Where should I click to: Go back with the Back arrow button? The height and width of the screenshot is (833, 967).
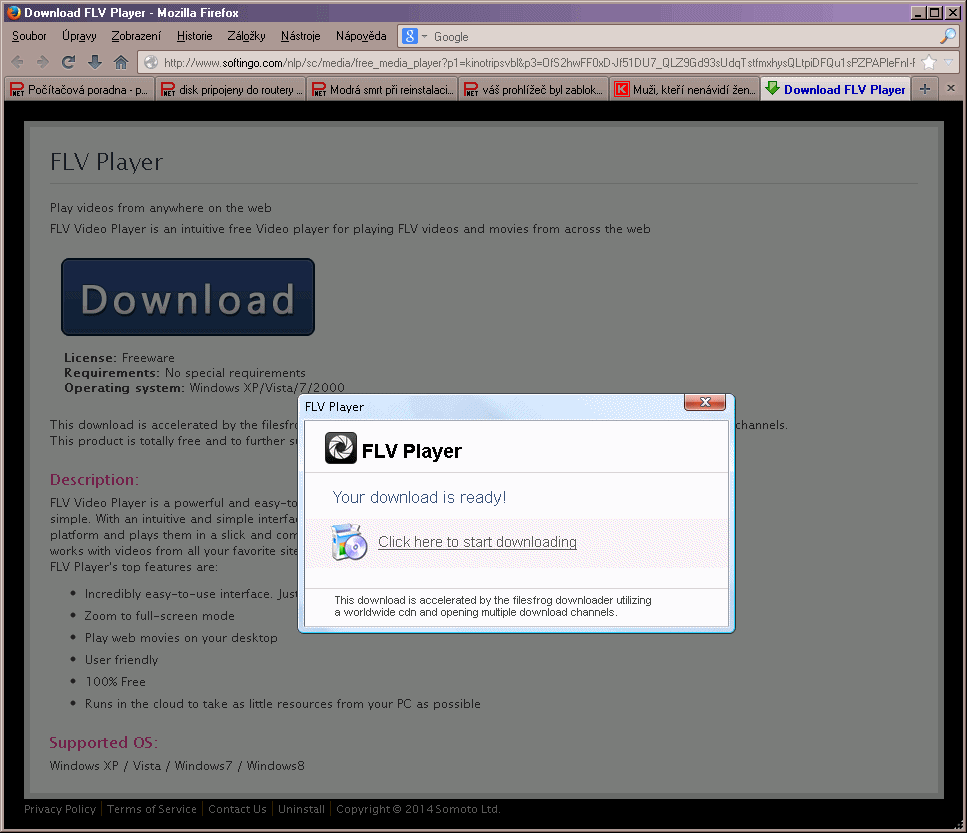point(17,62)
